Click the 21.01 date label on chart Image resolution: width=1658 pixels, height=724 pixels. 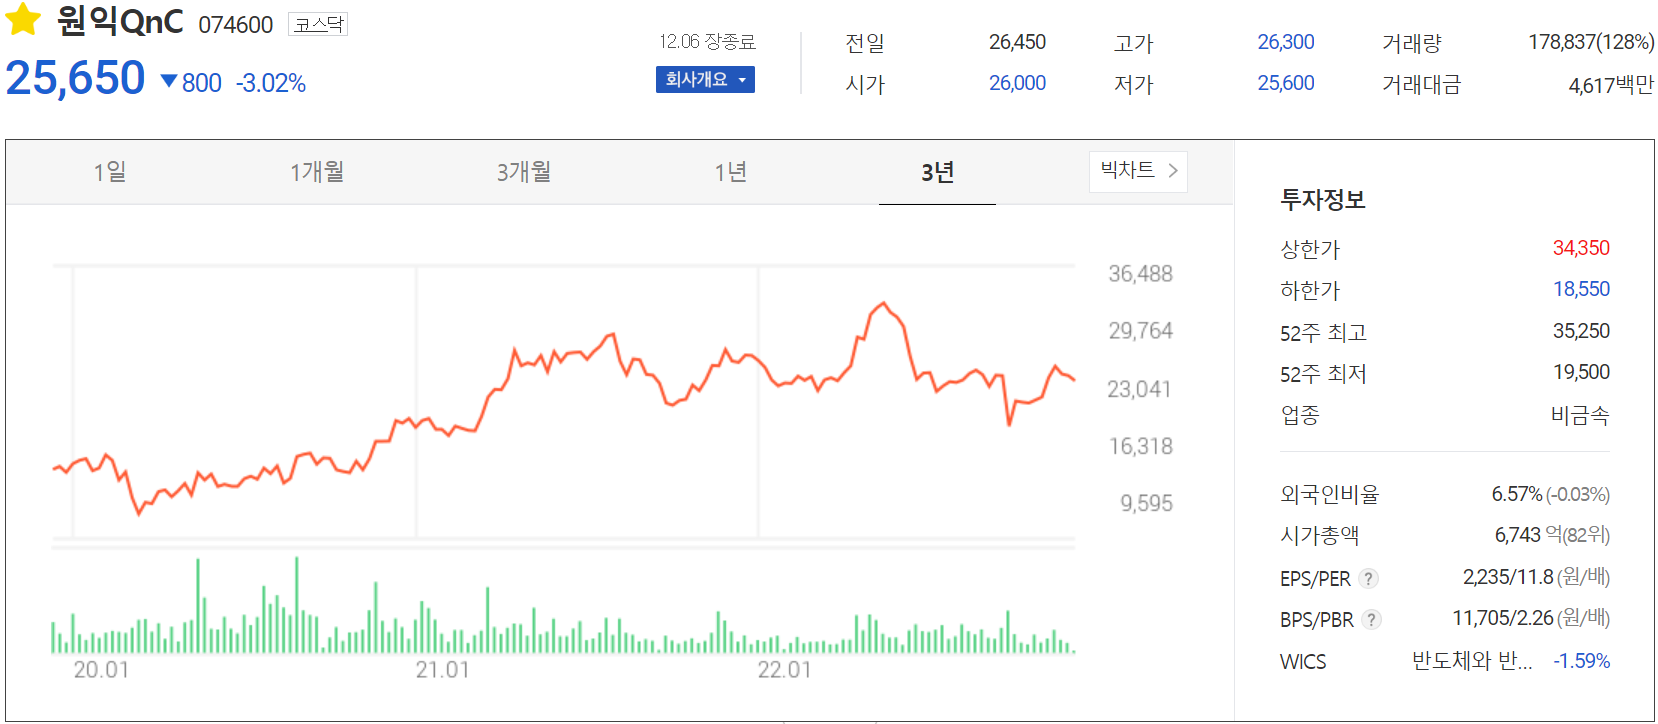(x=443, y=670)
